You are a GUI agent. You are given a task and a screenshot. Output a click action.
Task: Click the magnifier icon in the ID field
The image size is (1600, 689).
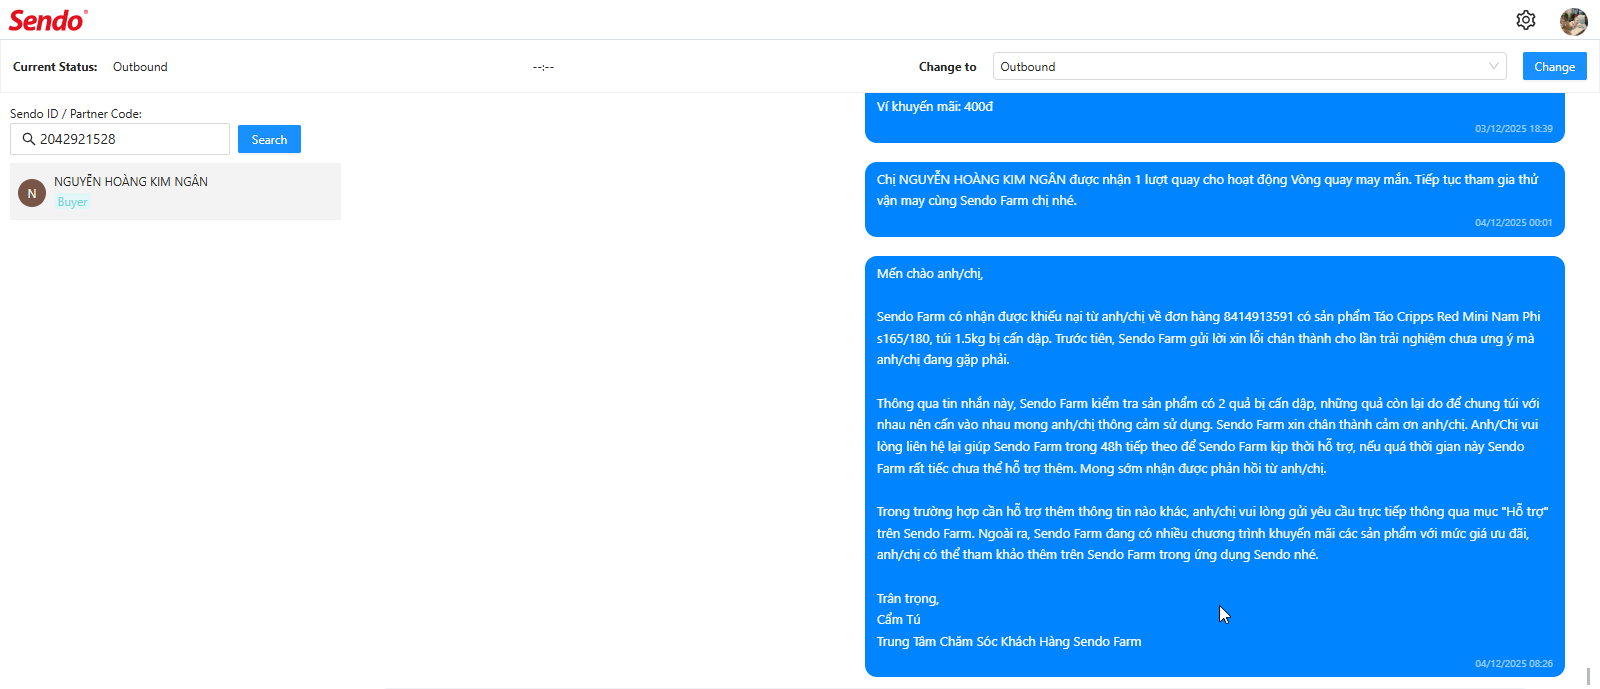point(29,139)
